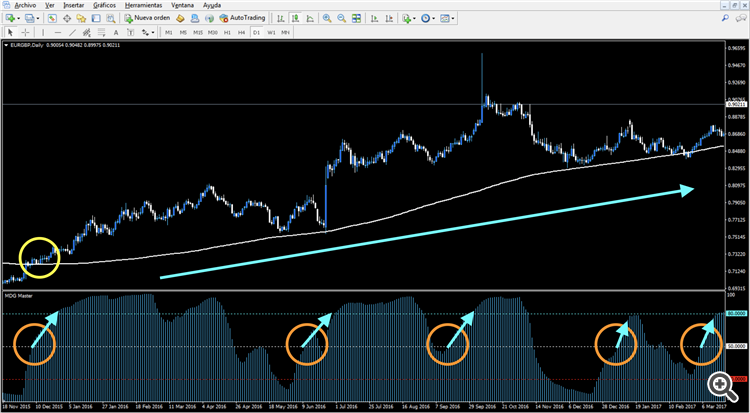The height and width of the screenshot is (413, 750).
Task: Click the periods clock icon
Action: (x=426, y=18)
